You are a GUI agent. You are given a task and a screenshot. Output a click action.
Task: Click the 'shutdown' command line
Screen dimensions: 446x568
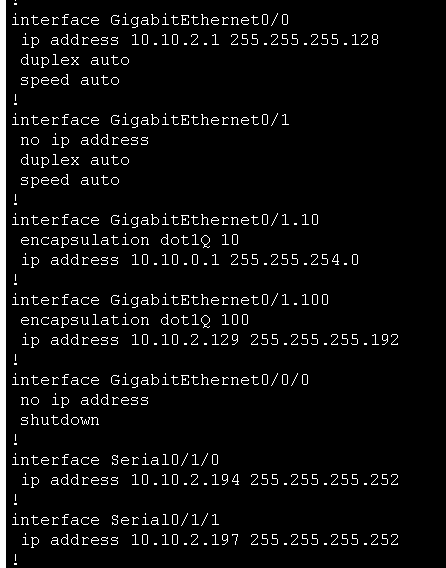[60, 420]
